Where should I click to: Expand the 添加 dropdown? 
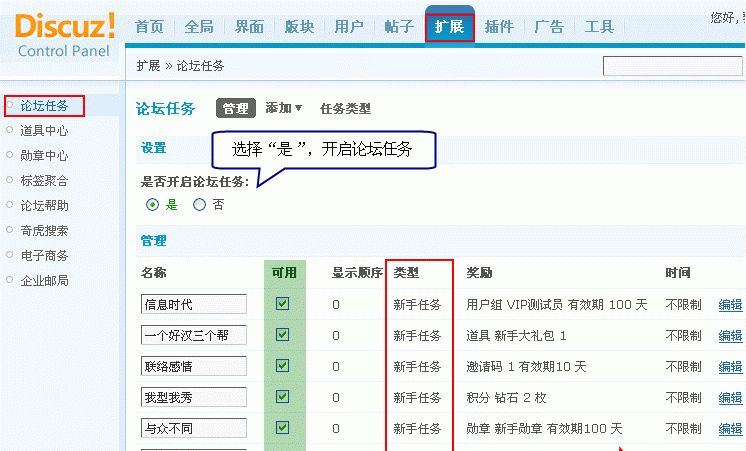[284, 108]
